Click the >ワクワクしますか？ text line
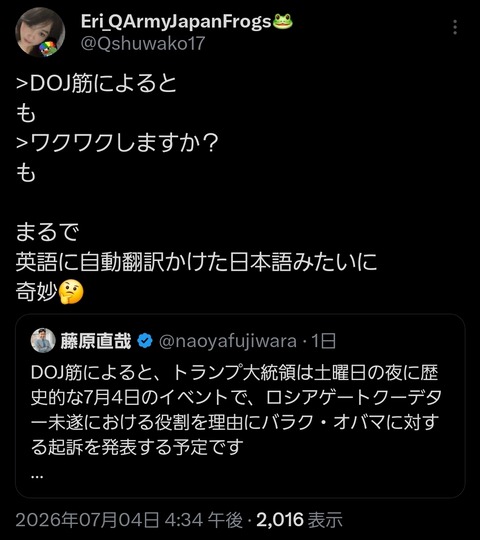Screen dimensions: 480x540 [117, 143]
